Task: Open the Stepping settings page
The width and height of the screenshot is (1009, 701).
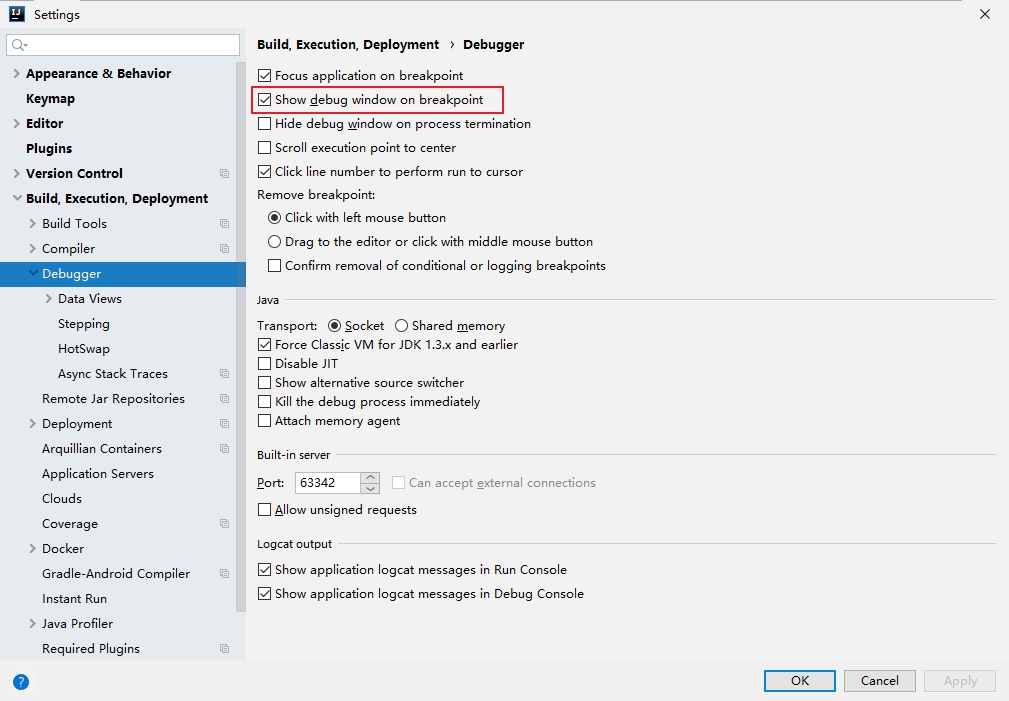Action: coord(84,324)
